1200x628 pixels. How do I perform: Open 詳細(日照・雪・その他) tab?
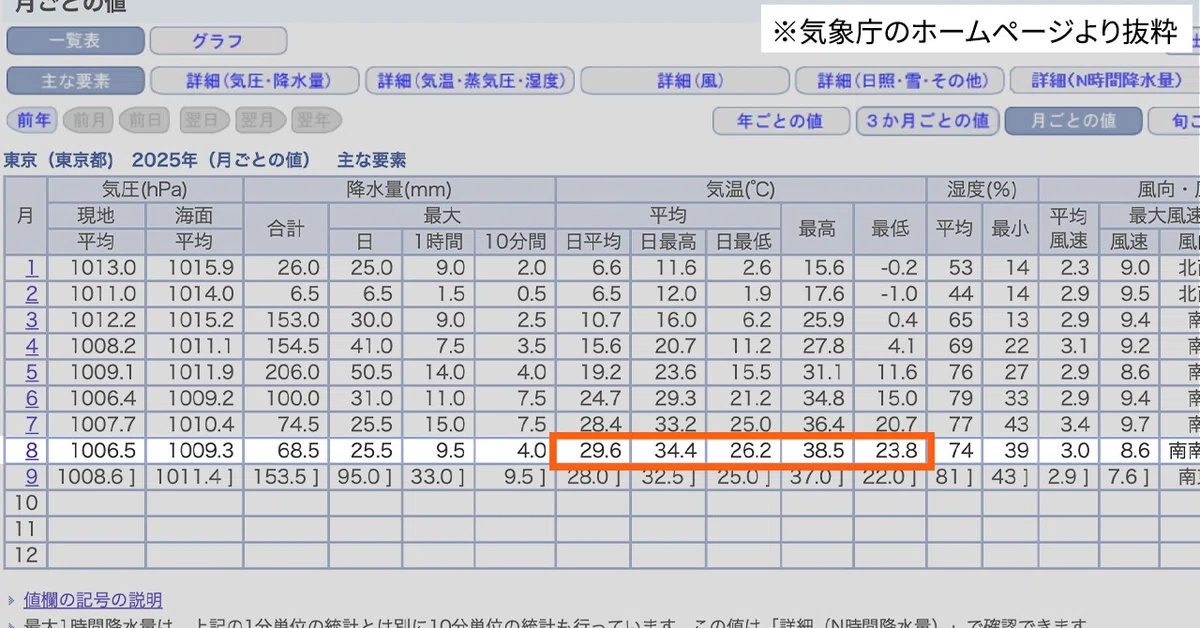[899, 81]
